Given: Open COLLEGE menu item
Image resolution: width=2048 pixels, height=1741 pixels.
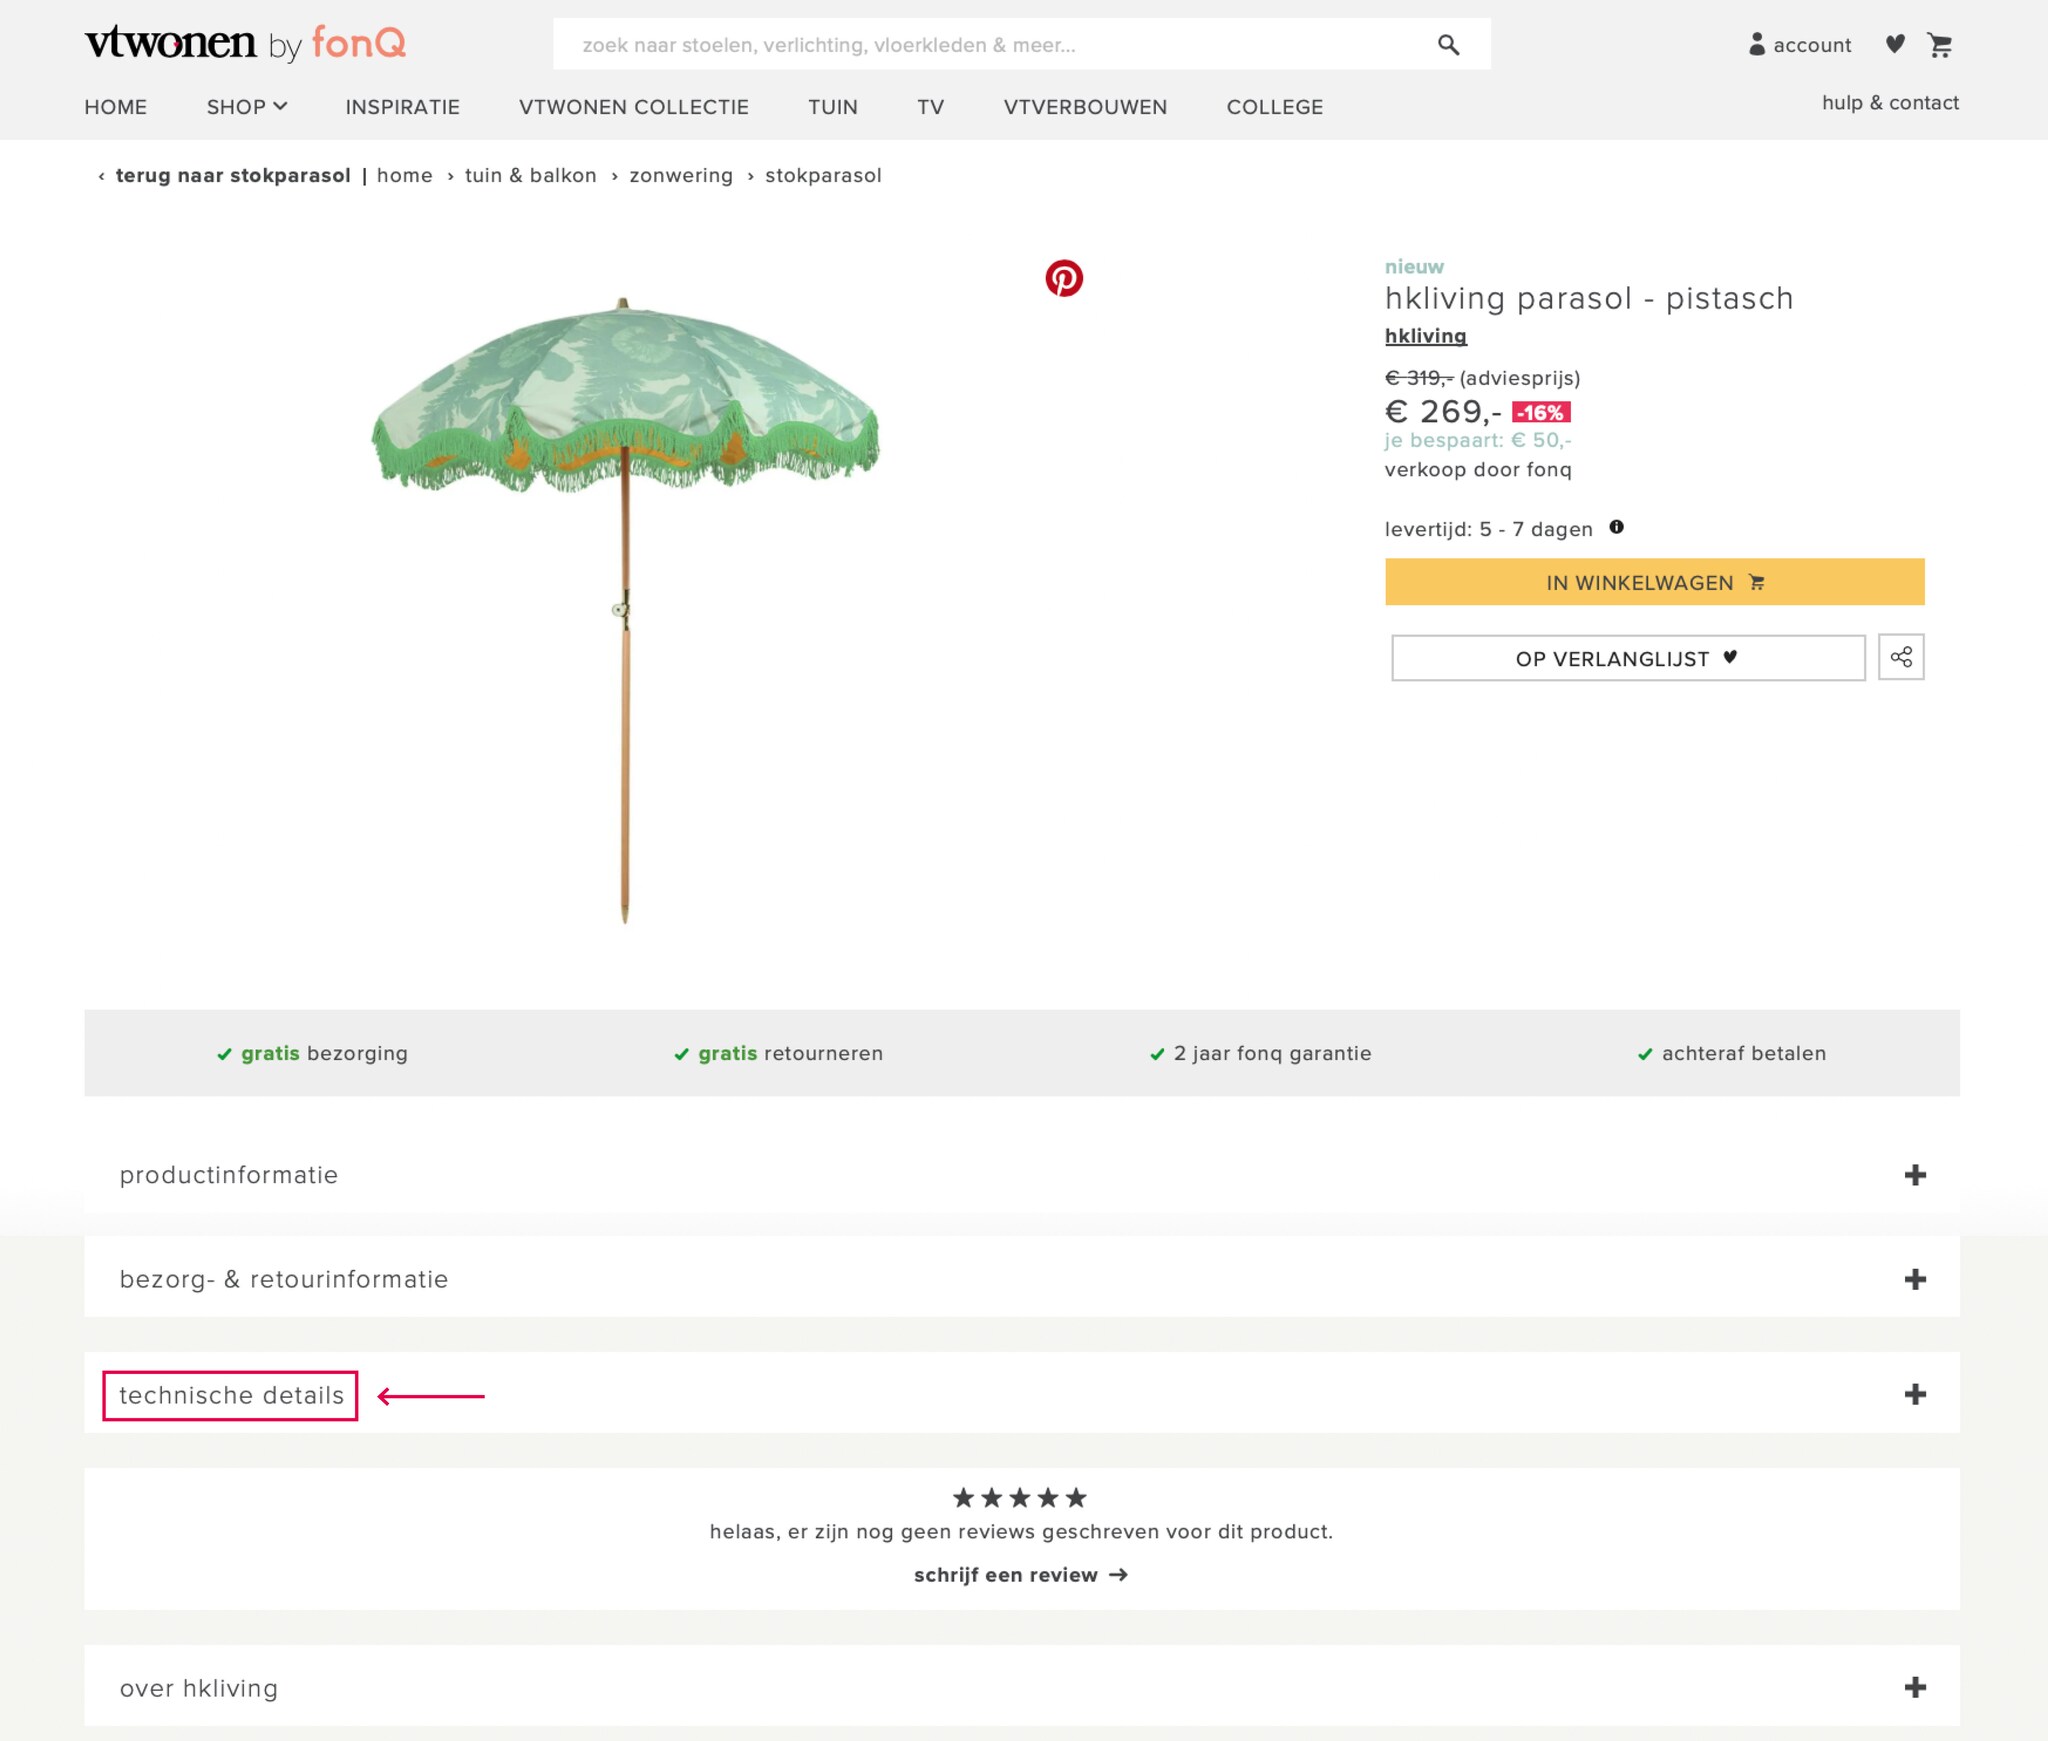Looking at the screenshot, I should pyautogui.click(x=1275, y=107).
